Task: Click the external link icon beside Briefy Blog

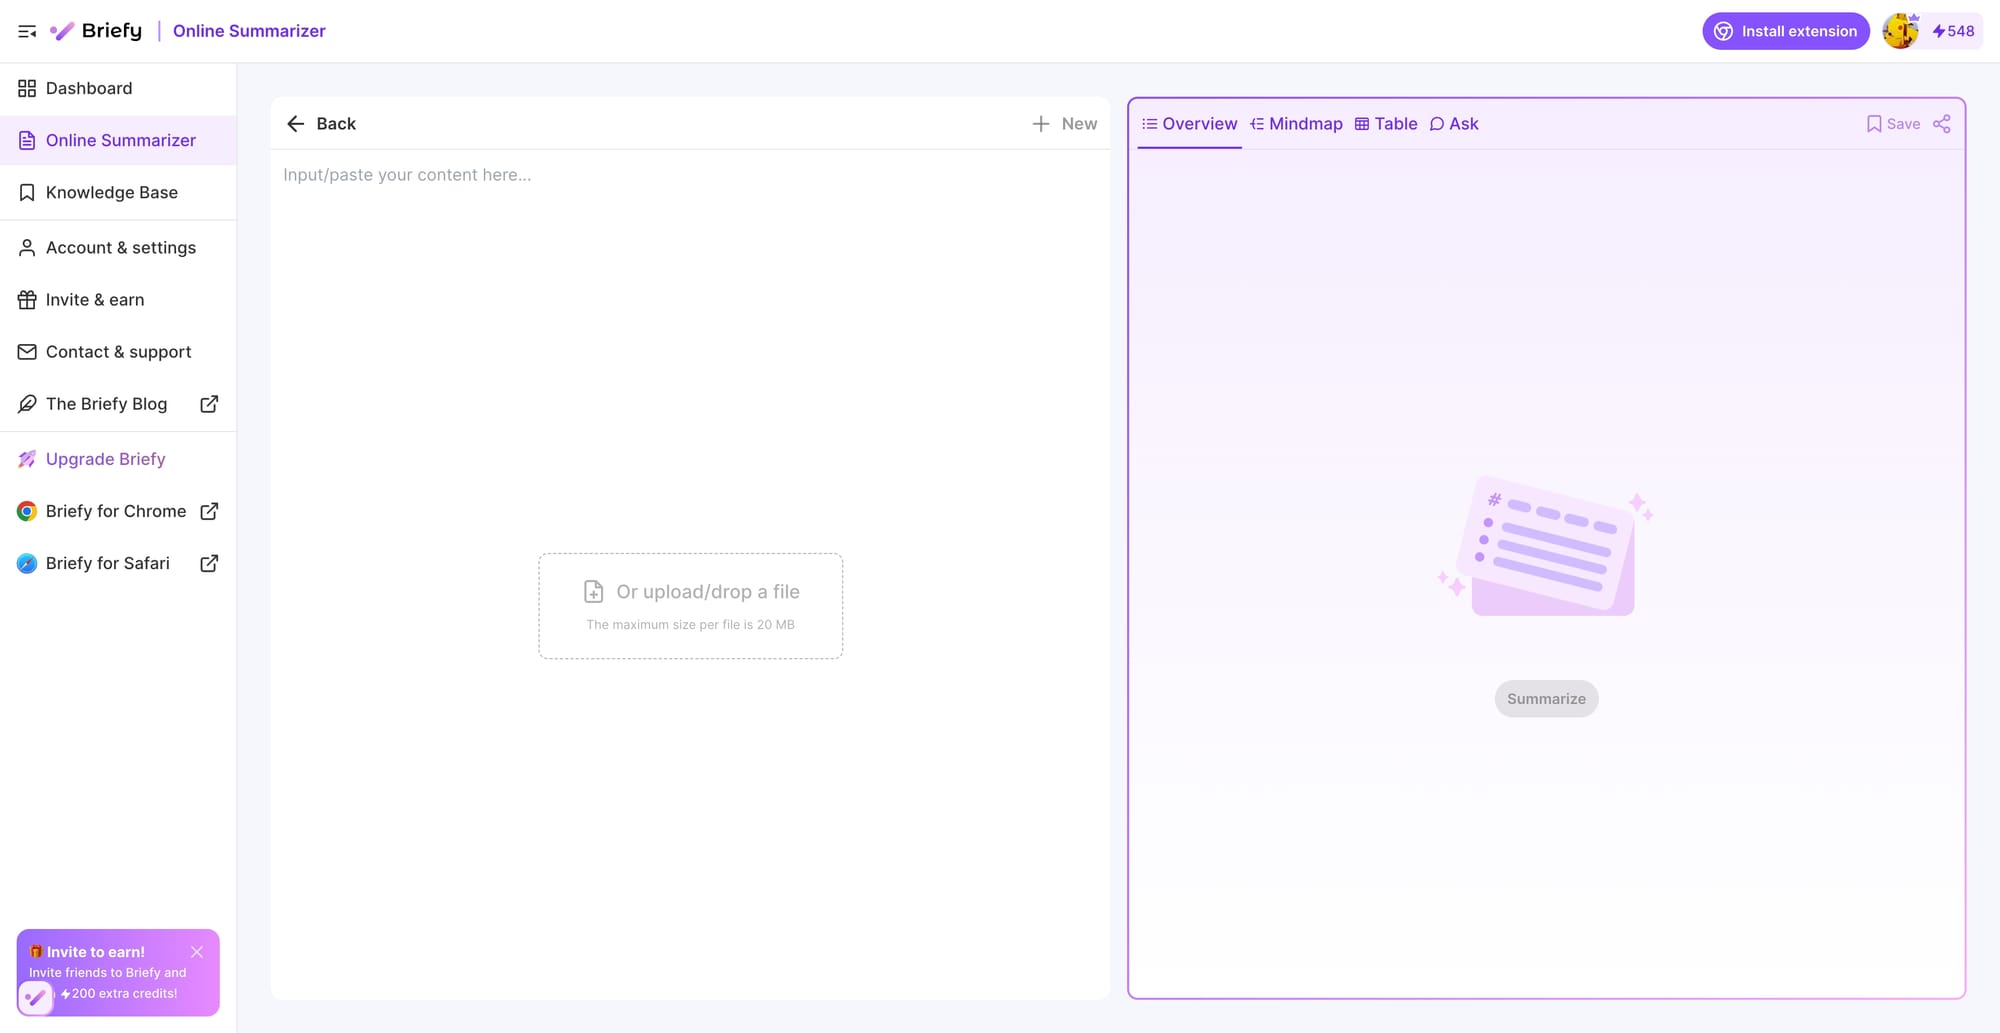Action: 209,404
